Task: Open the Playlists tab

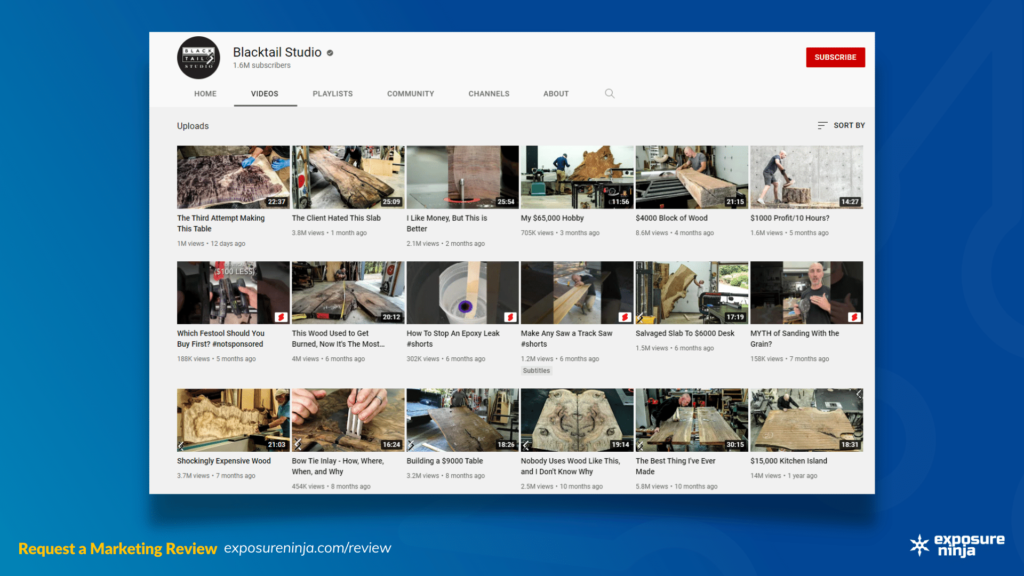Action: coord(332,93)
